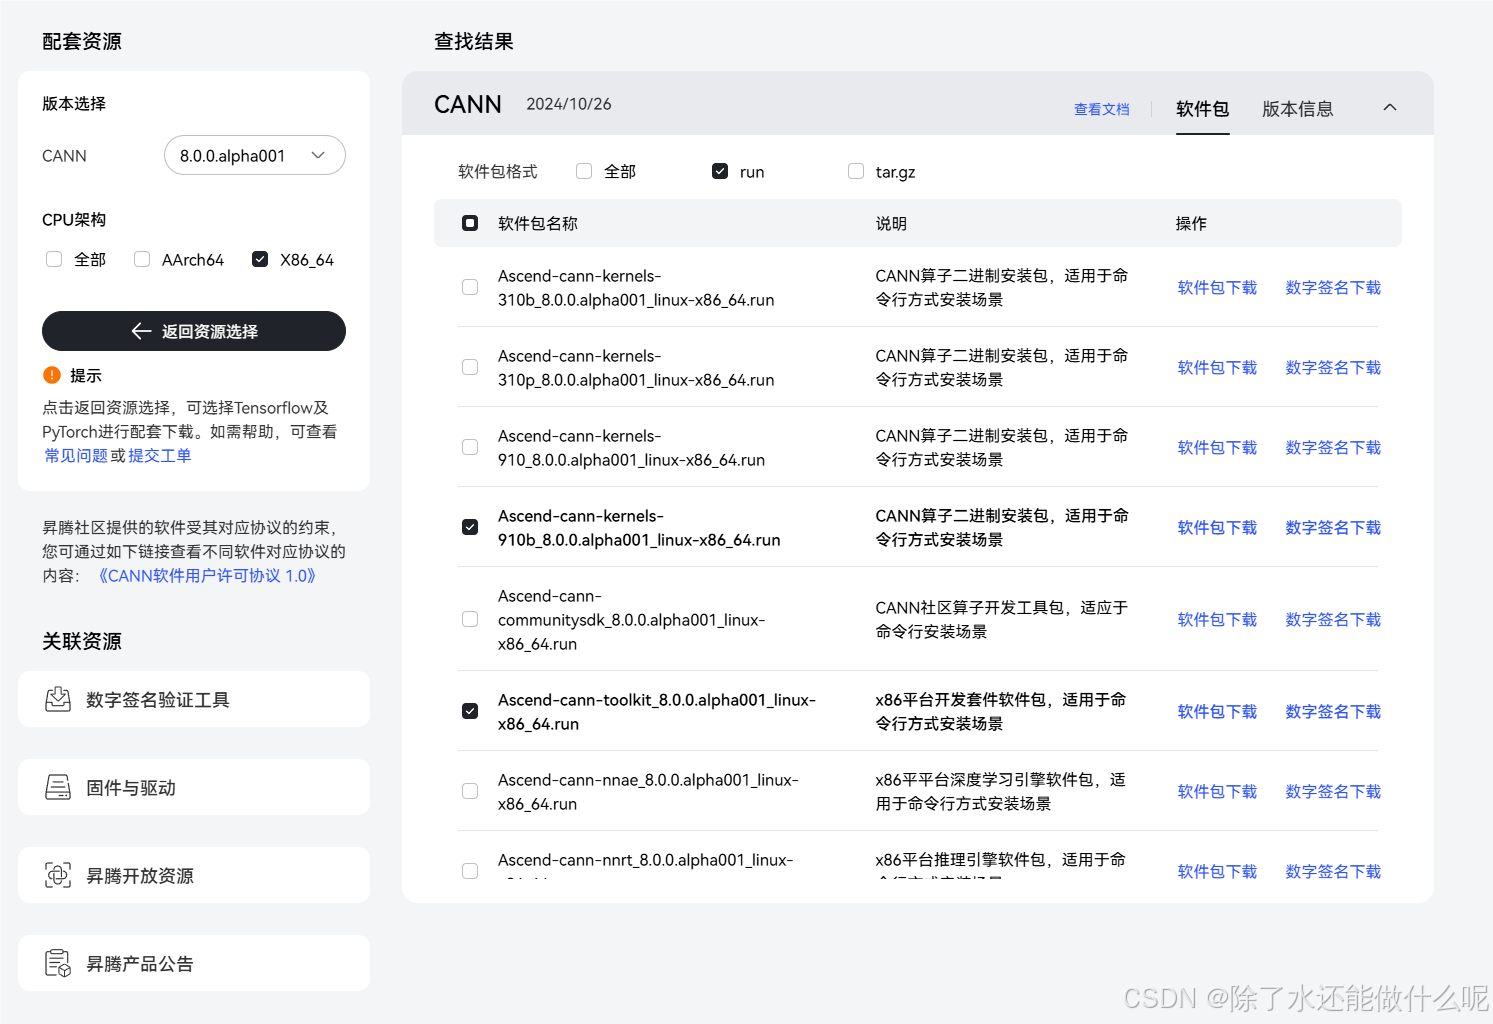Open the 昇腾开放资源 resource card
The width and height of the screenshot is (1493, 1024).
[194, 875]
